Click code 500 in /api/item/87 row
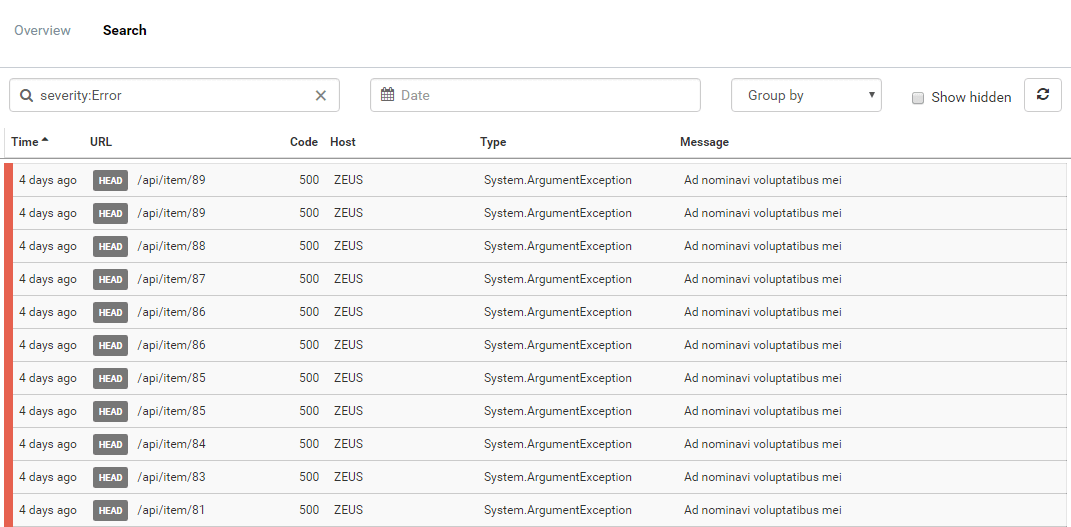 (309, 279)
